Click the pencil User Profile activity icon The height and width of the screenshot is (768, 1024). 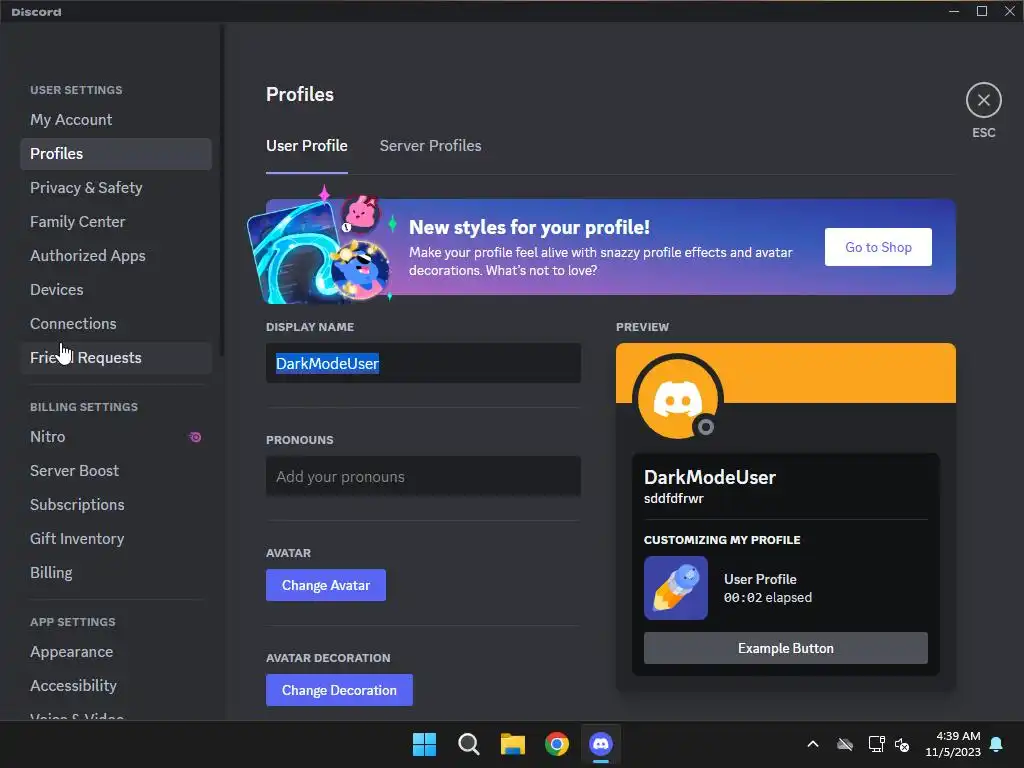[676, 588]
